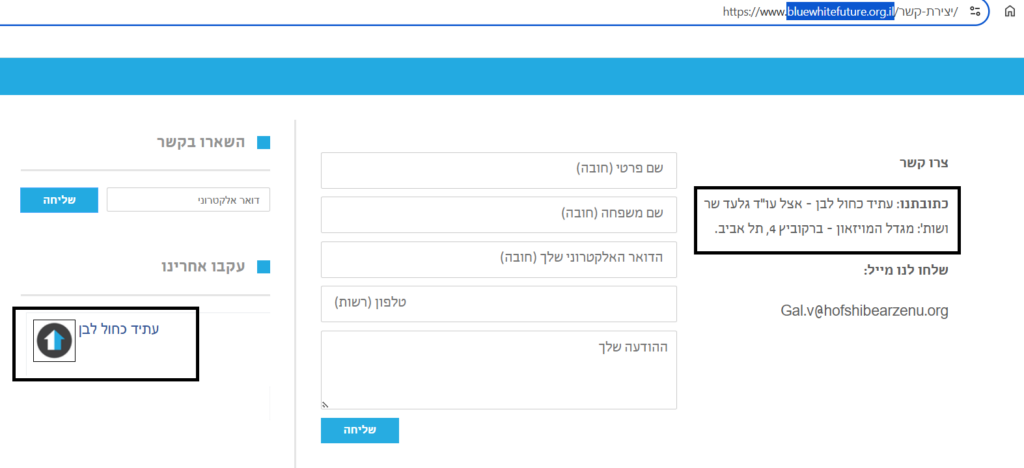The image size is (1024, 468).
Task: Fill in the שם פרטי (חובה) field
Action: [499, 170]
